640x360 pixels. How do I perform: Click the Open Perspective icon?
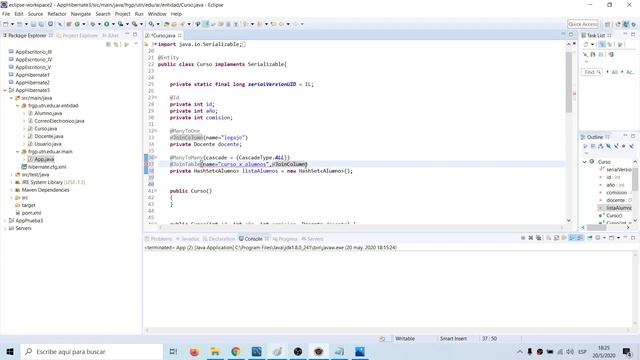(x=608, y=24)
